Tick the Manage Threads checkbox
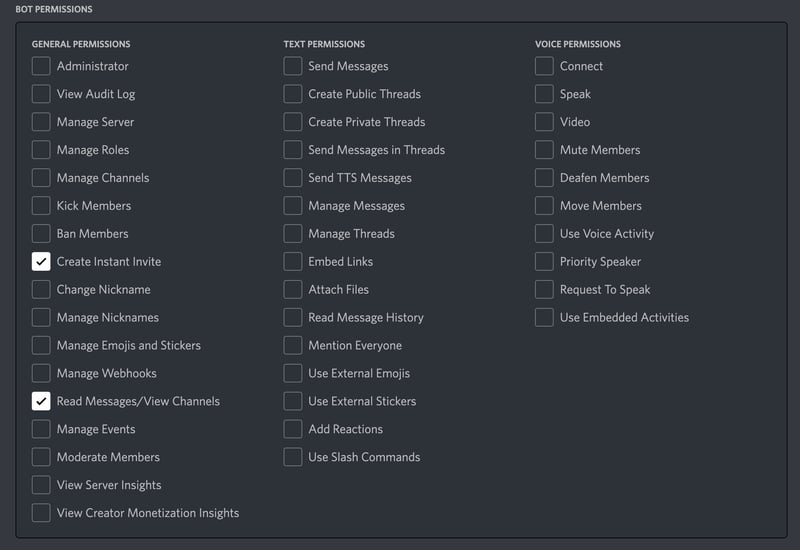This screenshot has width=800, height=550. pos(292,234)
